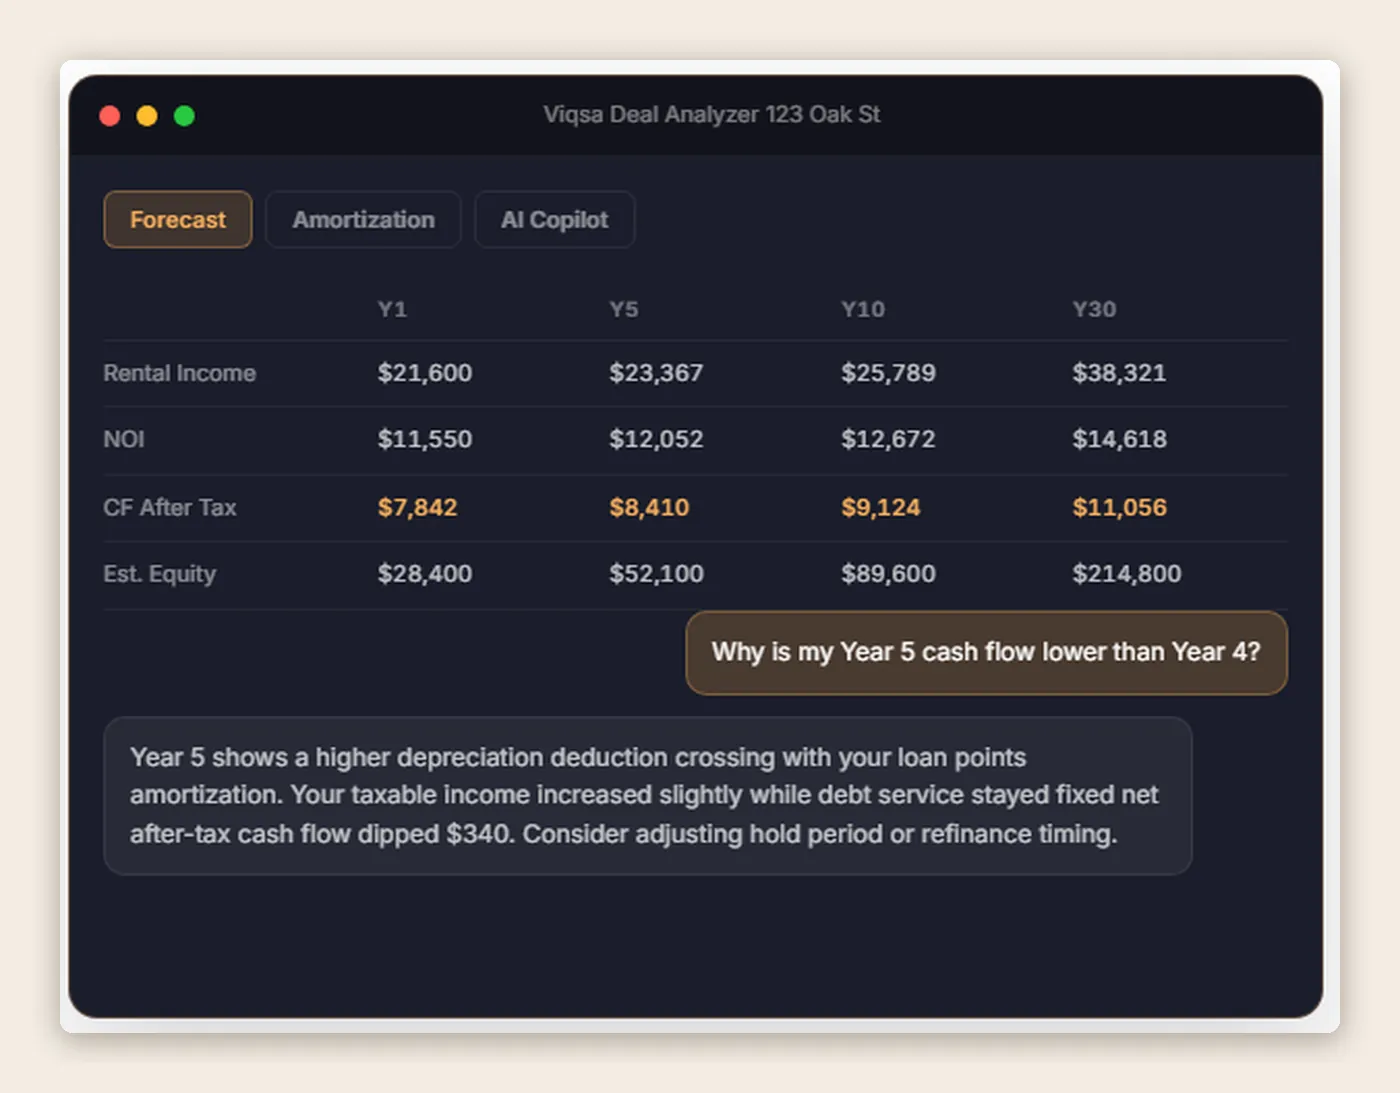Image resolution: width=1400 pixels, height=1093 pixels.
Task: Click the Est. Equity row label
Action: coord(160,574)
